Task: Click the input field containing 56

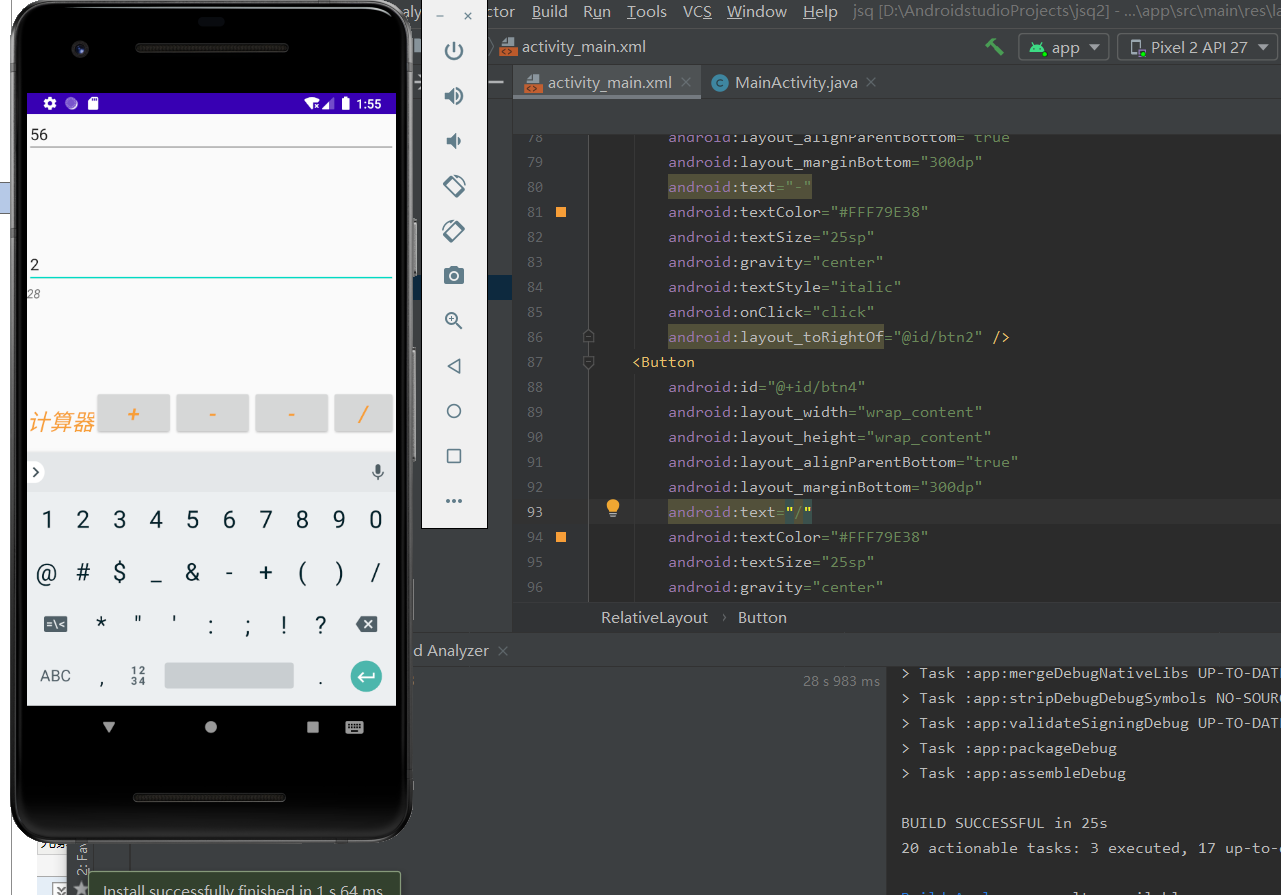Action: (210, 134)
